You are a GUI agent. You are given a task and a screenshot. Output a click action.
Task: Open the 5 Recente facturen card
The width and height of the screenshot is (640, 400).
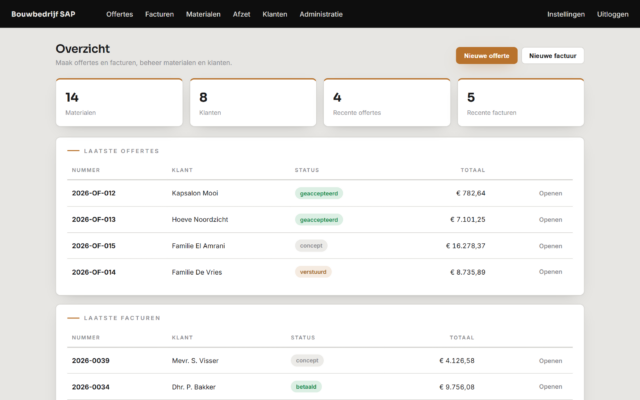tap(521, 102)
